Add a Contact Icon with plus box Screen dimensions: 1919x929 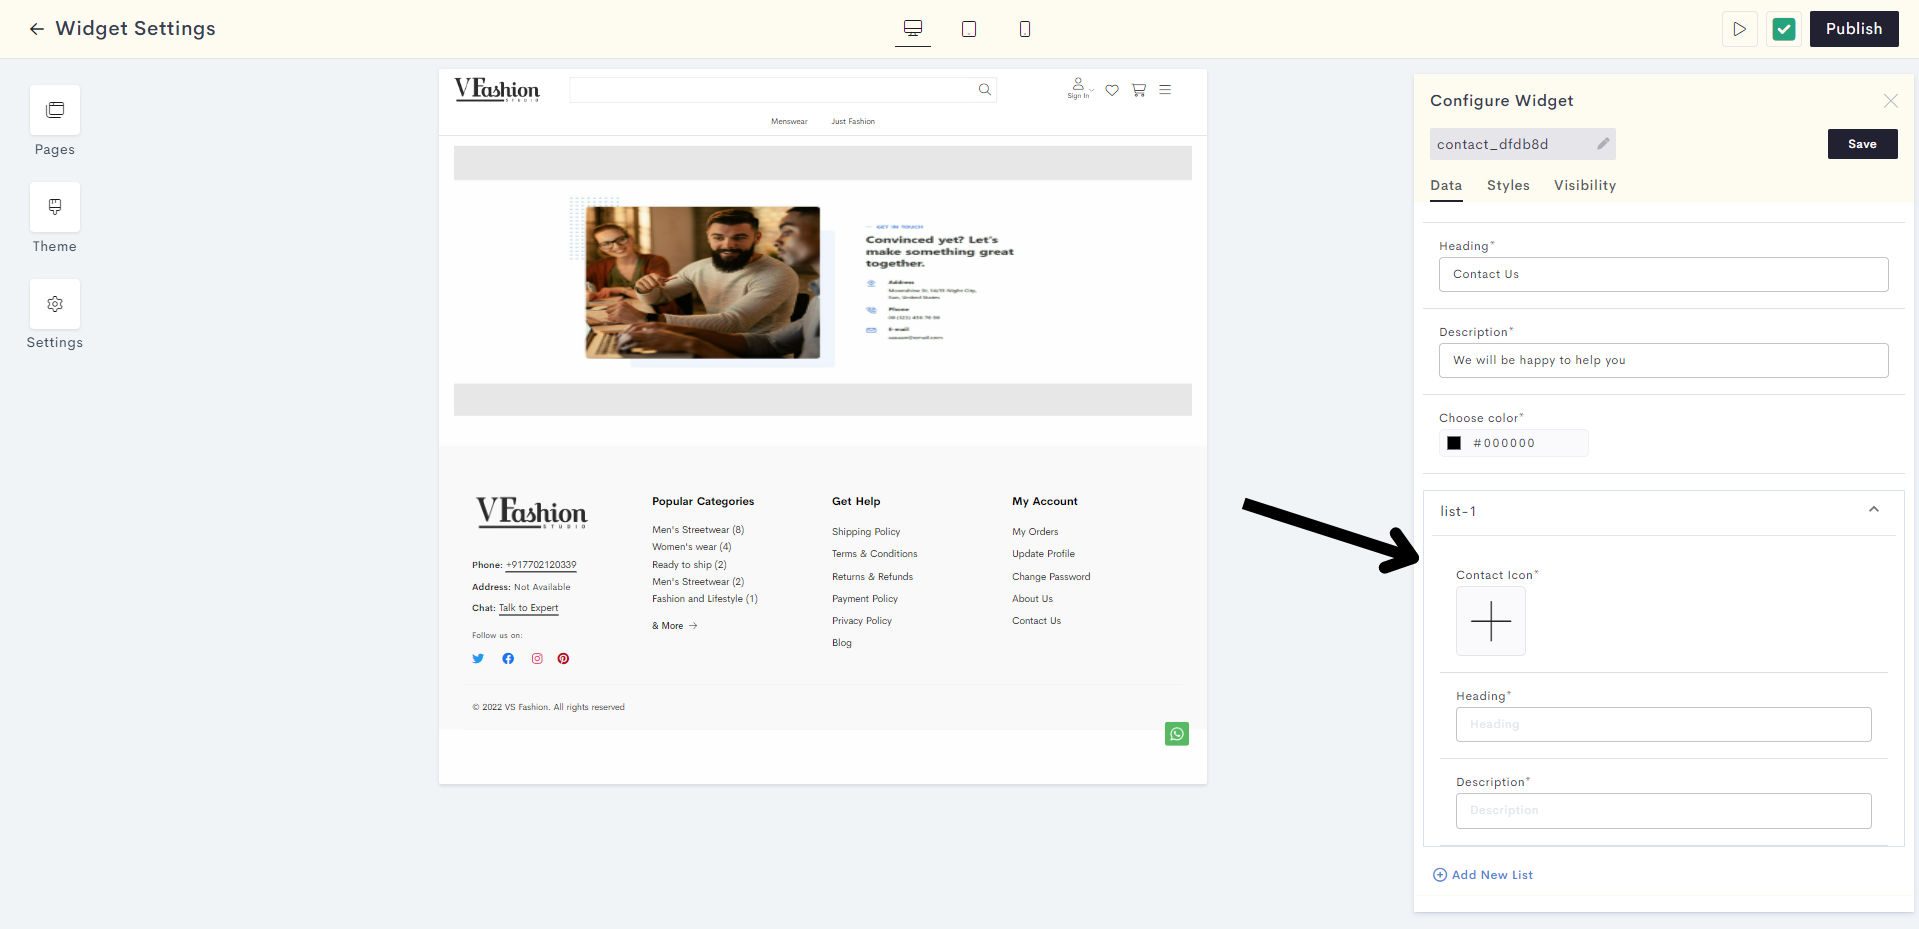pyautogui.click(x=1491, y=621)
